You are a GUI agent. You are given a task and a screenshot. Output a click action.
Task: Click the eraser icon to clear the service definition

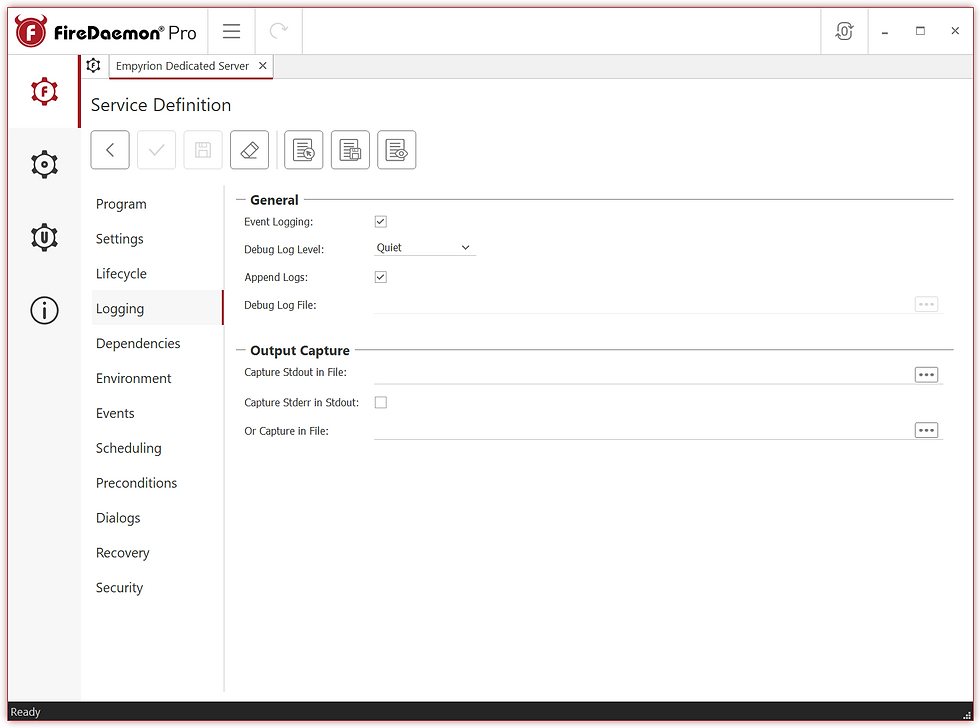[249, 149]
